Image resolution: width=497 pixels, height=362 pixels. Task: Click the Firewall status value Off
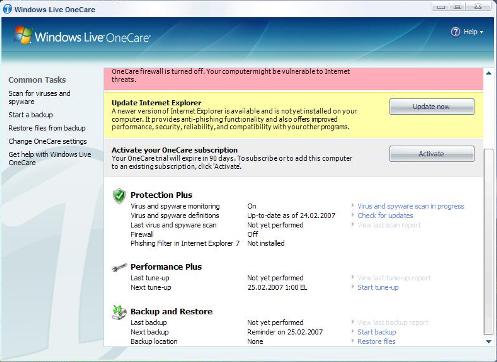tap(253, 234)
